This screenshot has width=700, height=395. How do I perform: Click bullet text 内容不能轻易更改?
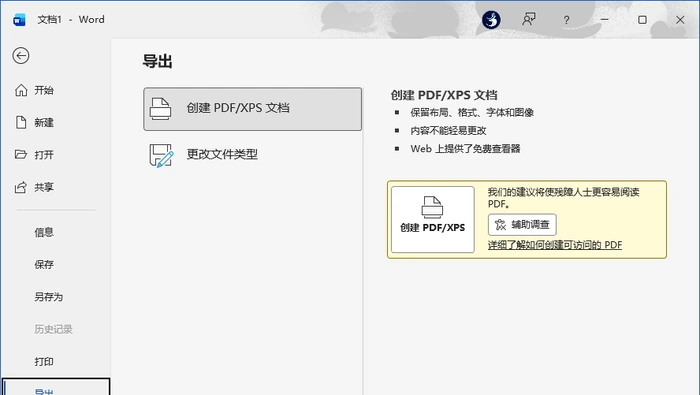(x=448, y=131)
